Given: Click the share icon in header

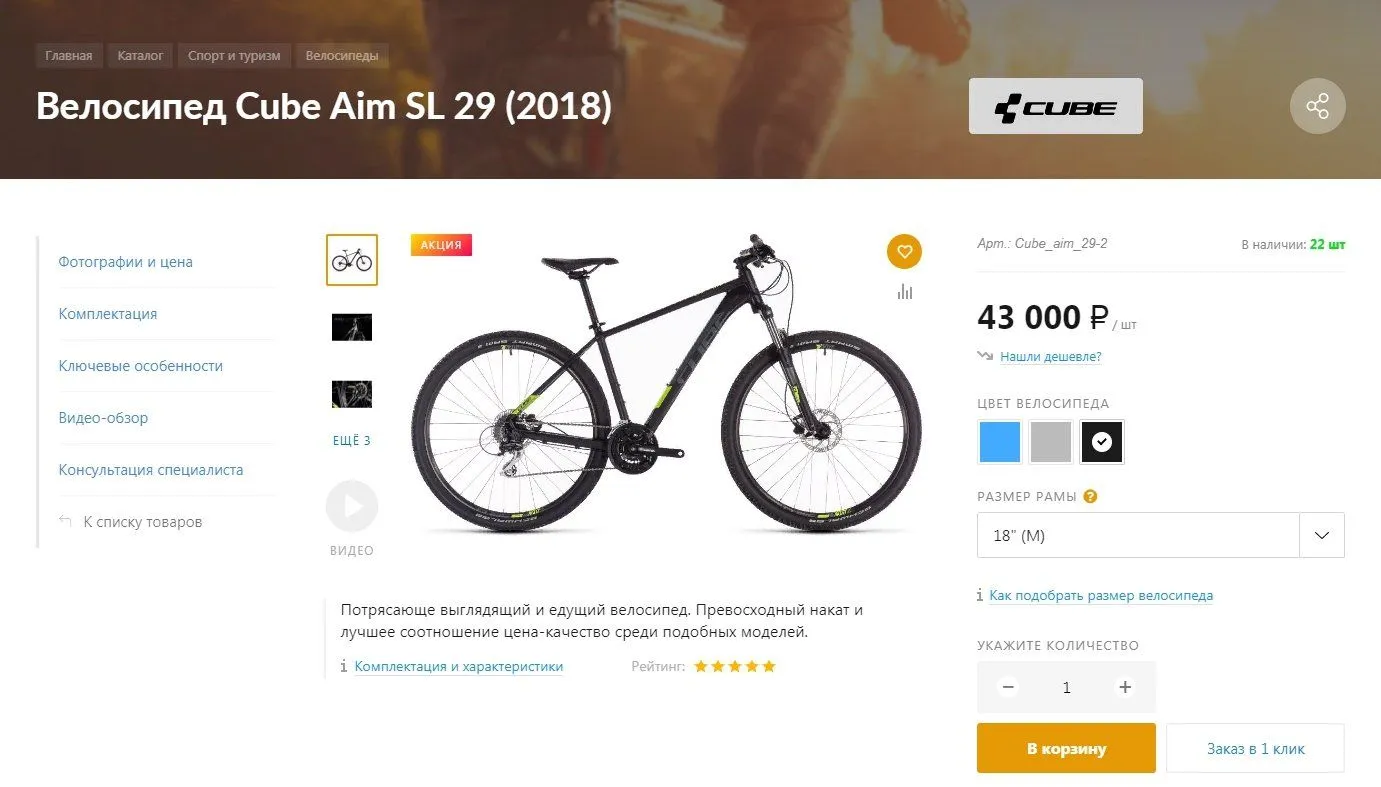Looking at the screenshot, I should click(1317, 106).
